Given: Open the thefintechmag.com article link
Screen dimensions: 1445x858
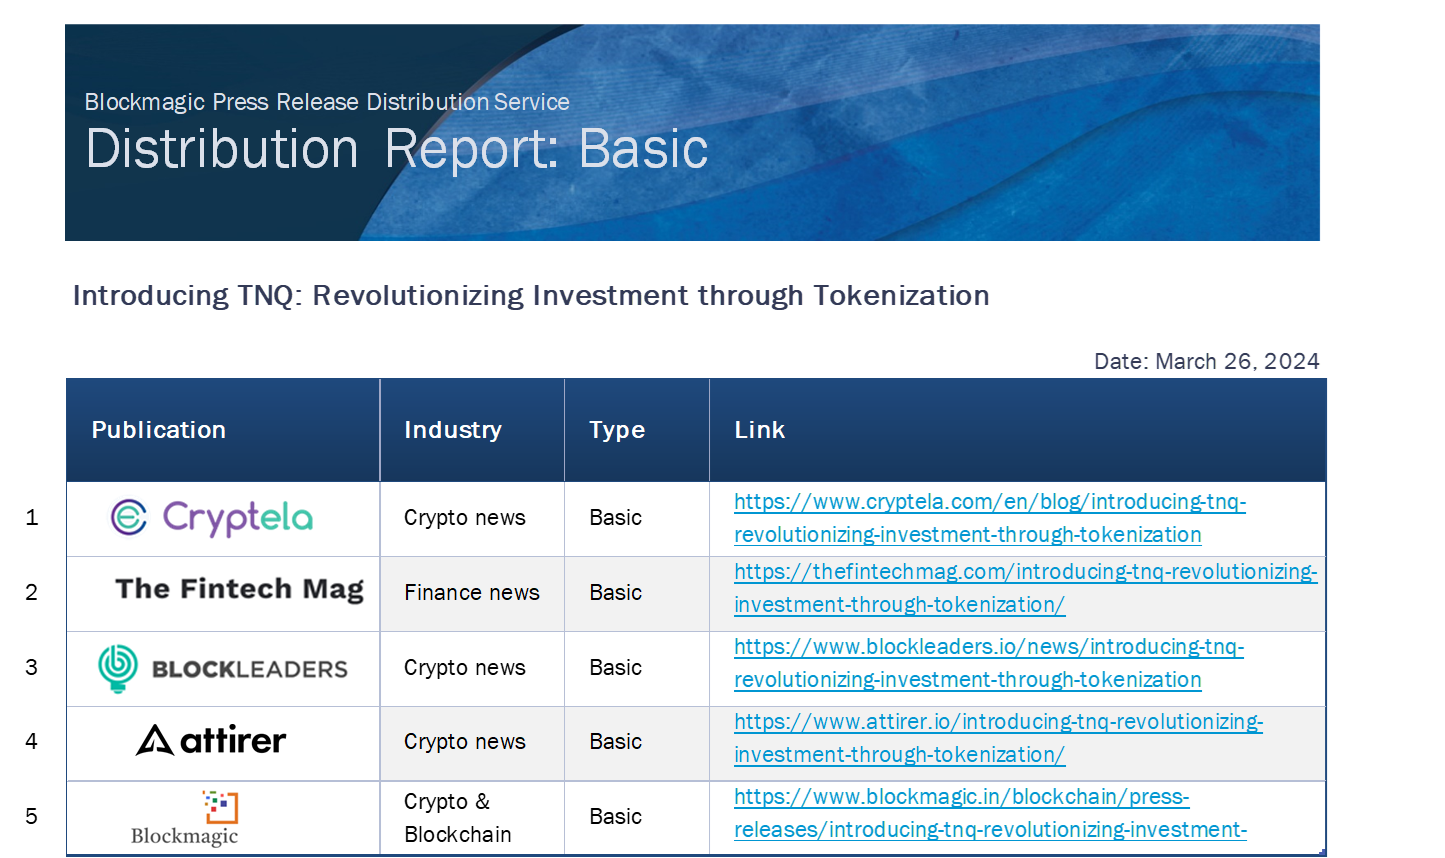Looking at the screenshot, I should tap(1025, 588).
